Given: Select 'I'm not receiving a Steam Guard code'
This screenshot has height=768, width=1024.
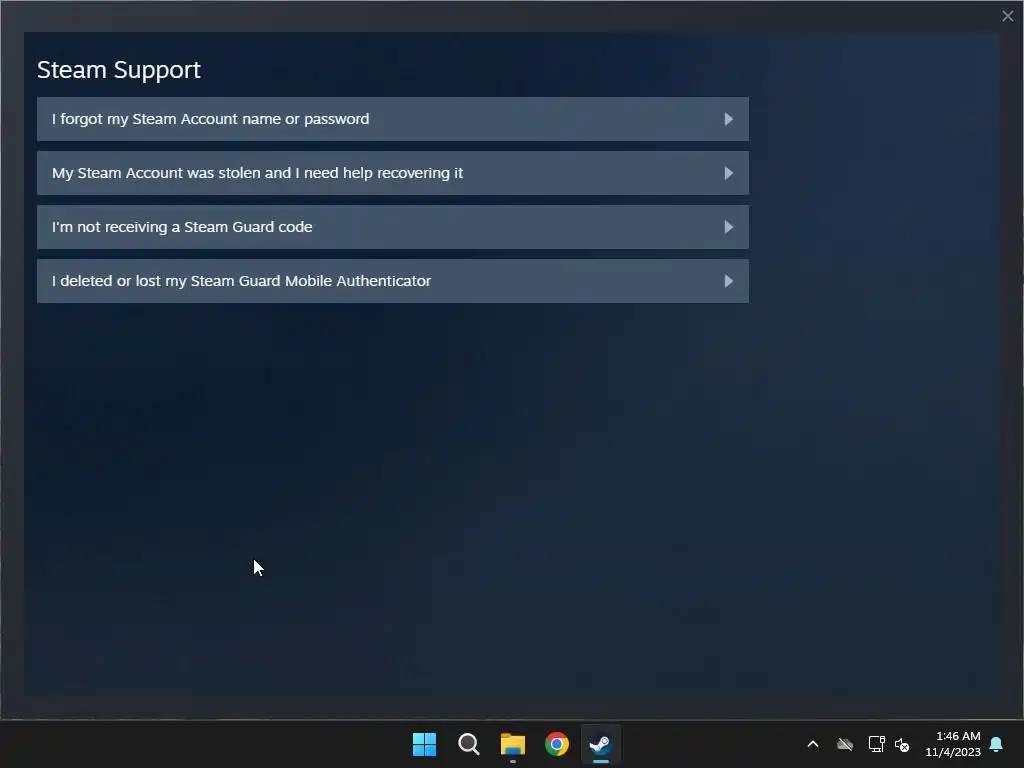Looking at the screenshot, I should pos(392,227).
